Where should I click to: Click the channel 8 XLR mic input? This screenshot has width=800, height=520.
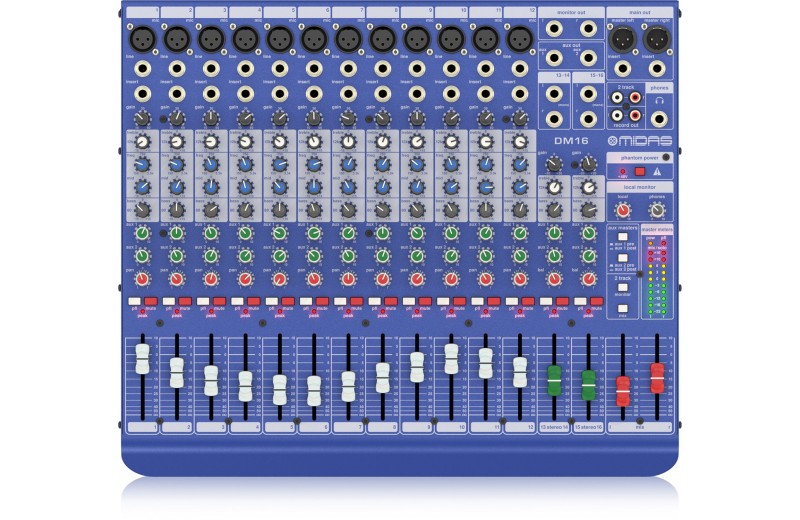tap(383, 39)
